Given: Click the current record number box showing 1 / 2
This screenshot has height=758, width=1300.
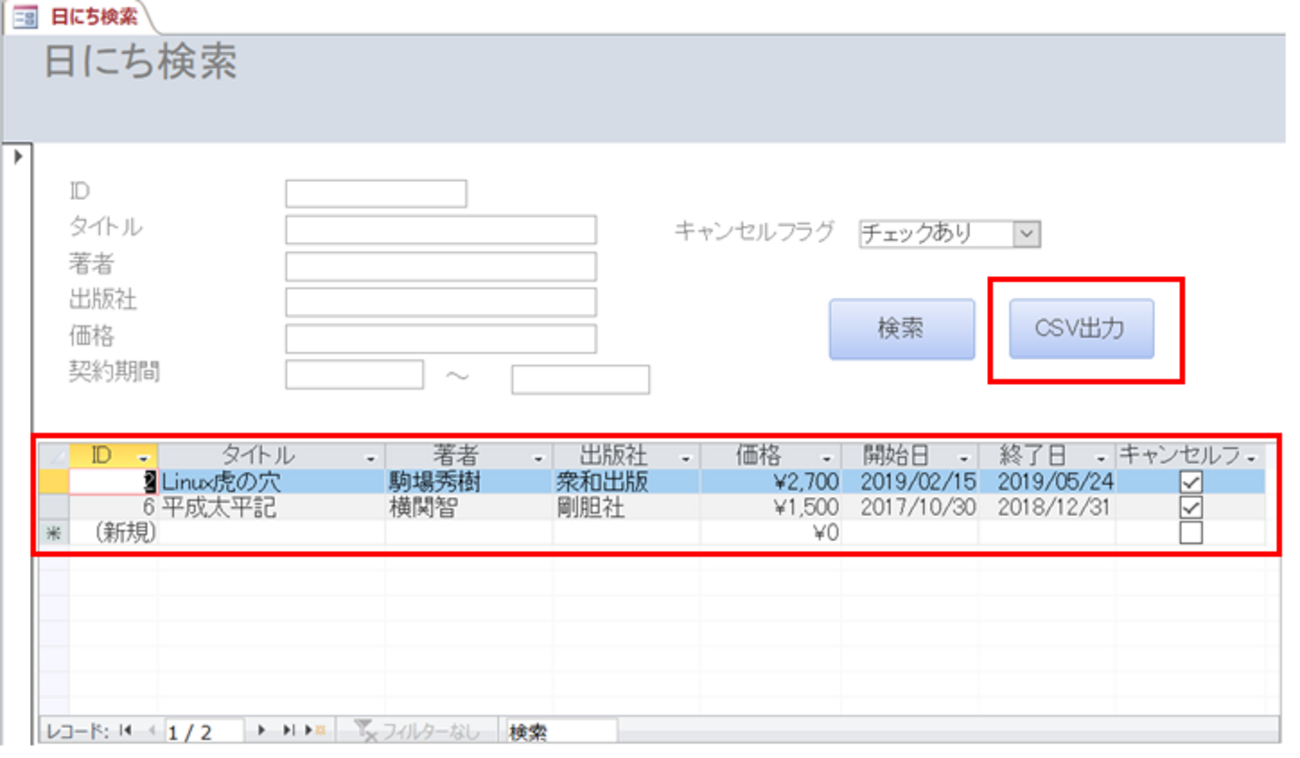Looking at the screenshot, I should click(x=204, y=731).
